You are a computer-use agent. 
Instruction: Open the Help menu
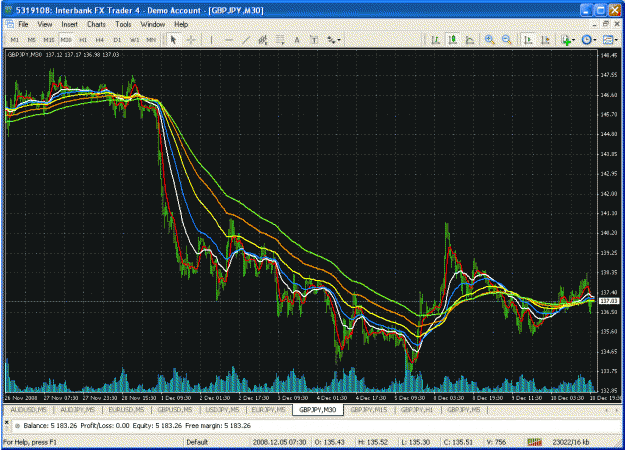[x=181, y=24]
